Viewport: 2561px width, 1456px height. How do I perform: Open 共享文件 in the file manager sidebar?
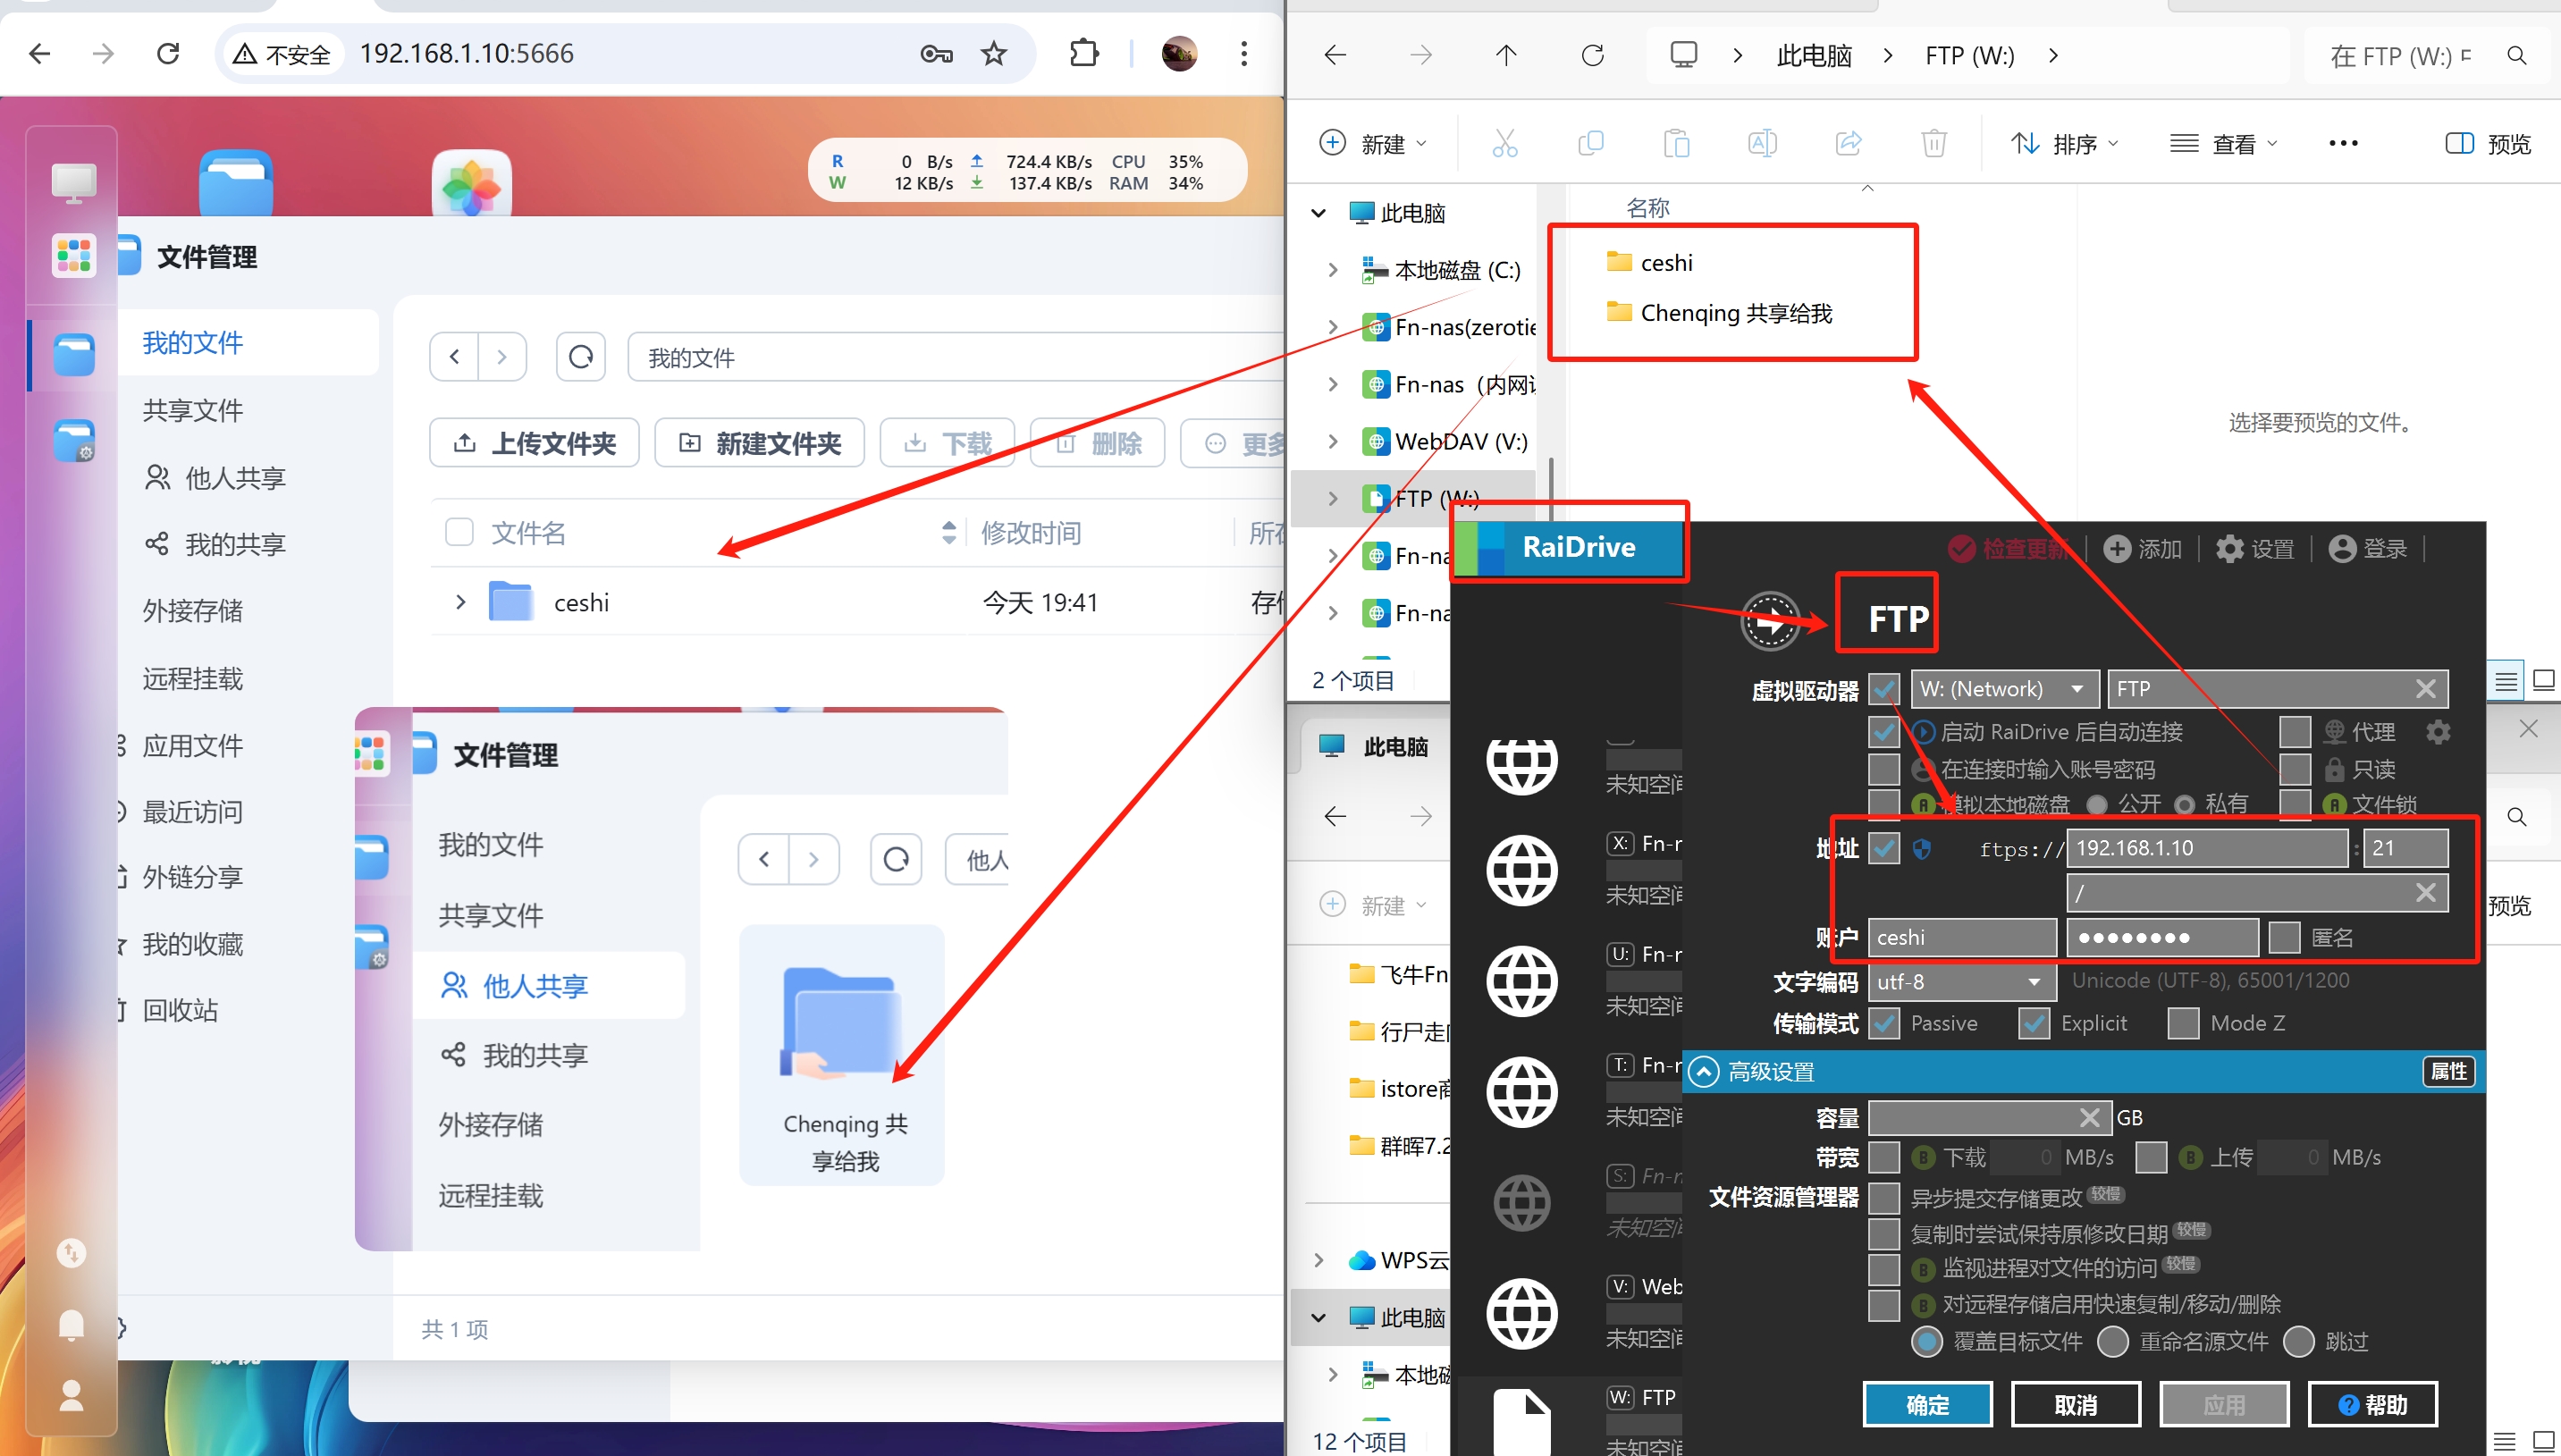192,410
